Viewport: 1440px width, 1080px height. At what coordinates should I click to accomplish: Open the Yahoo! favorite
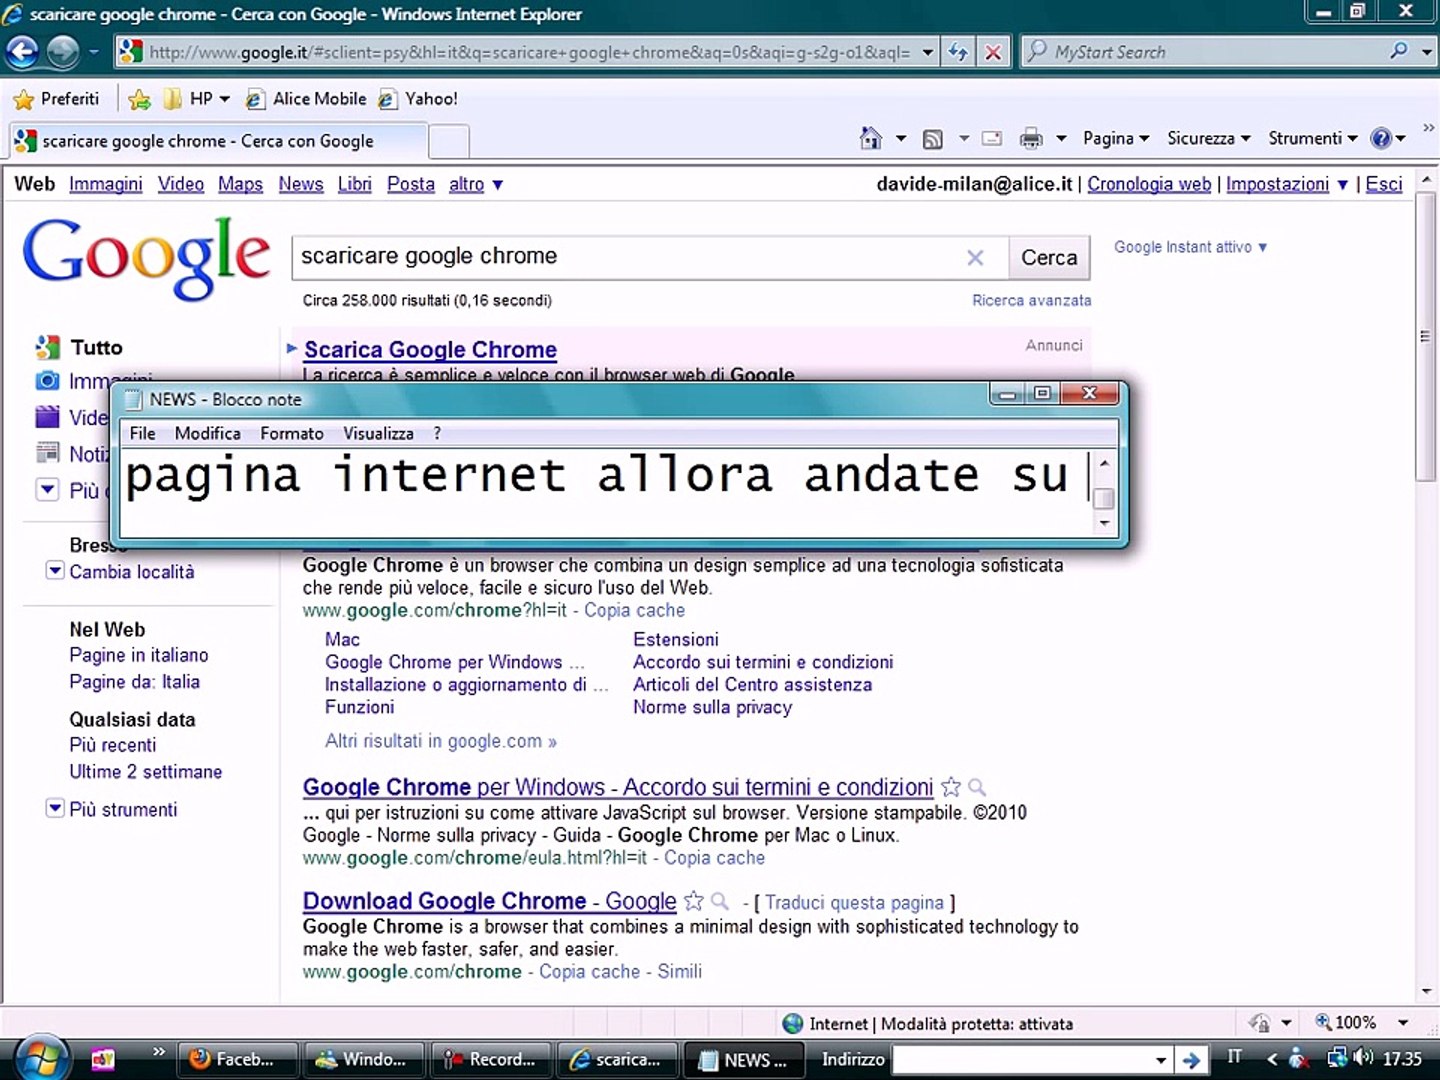coord(418,99)
